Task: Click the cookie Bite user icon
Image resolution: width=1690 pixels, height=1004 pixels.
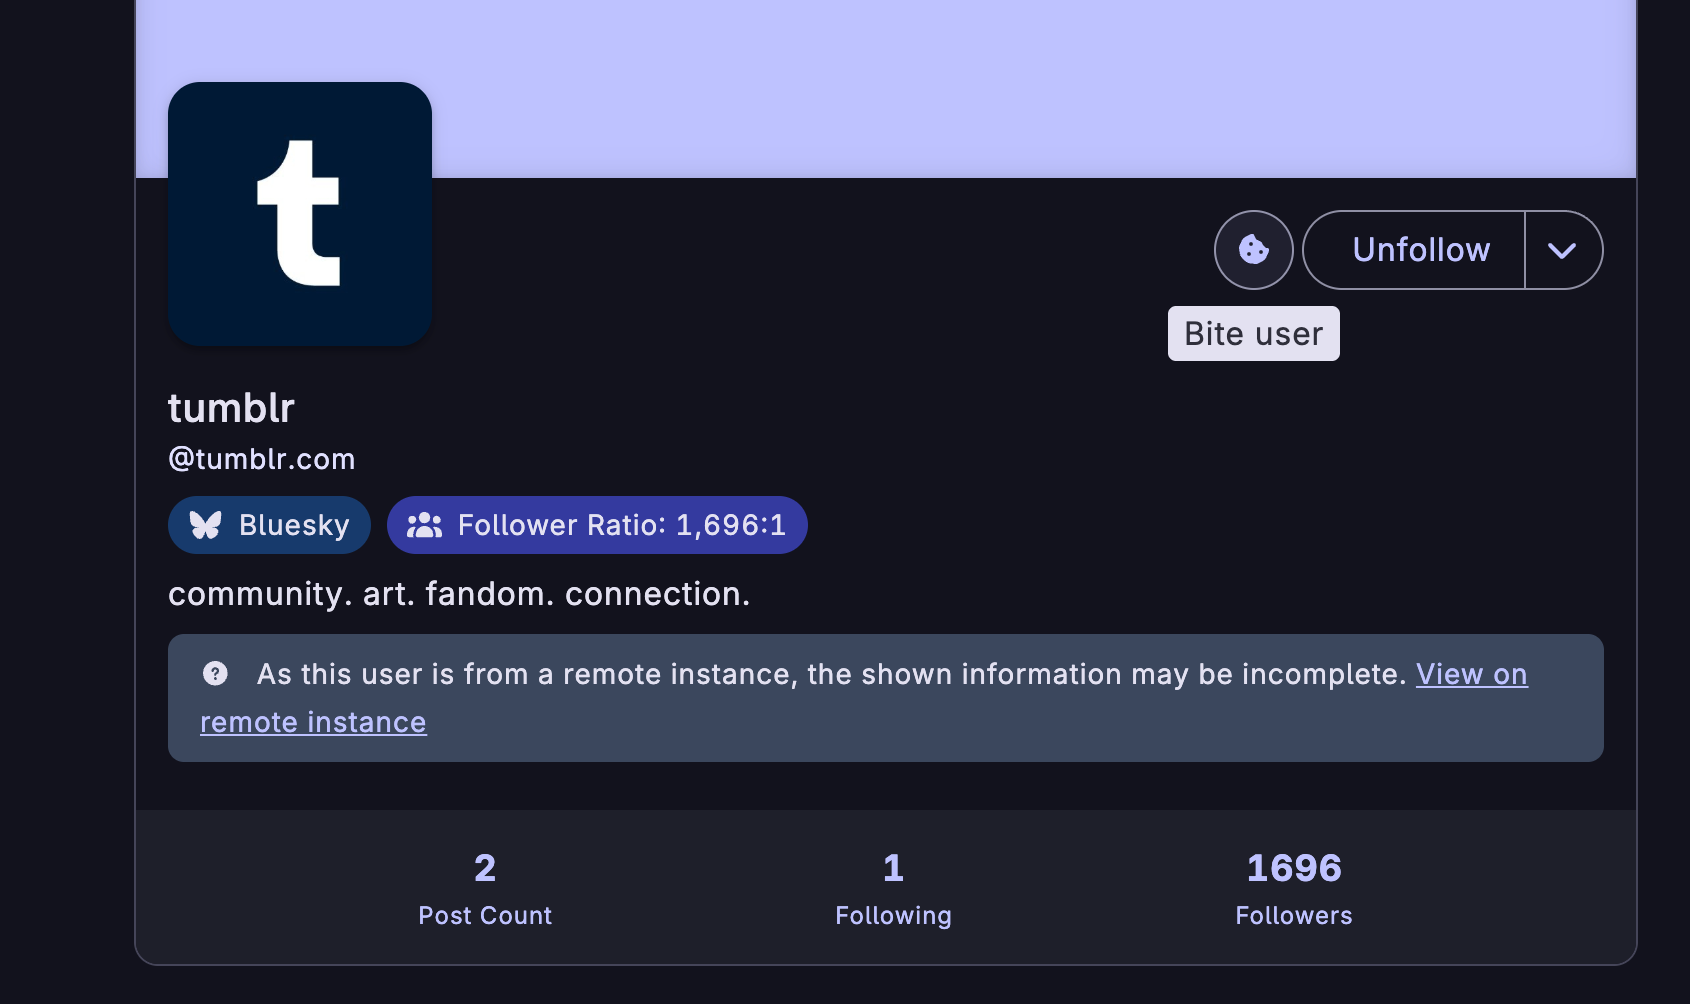Action: point(1253,250)
